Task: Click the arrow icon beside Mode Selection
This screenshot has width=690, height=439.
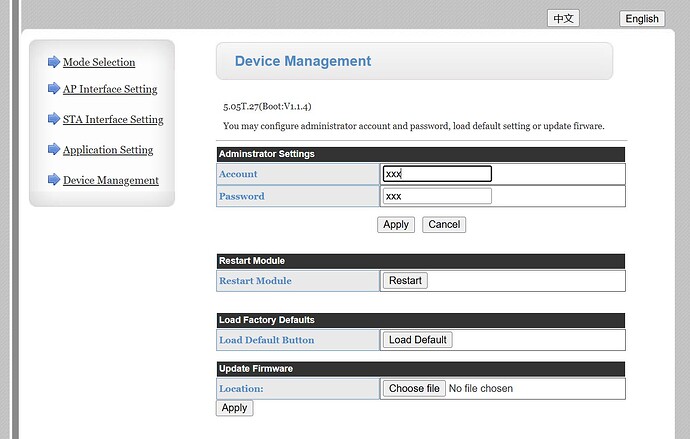Action: pyautogui.click(x=54, y=62)
